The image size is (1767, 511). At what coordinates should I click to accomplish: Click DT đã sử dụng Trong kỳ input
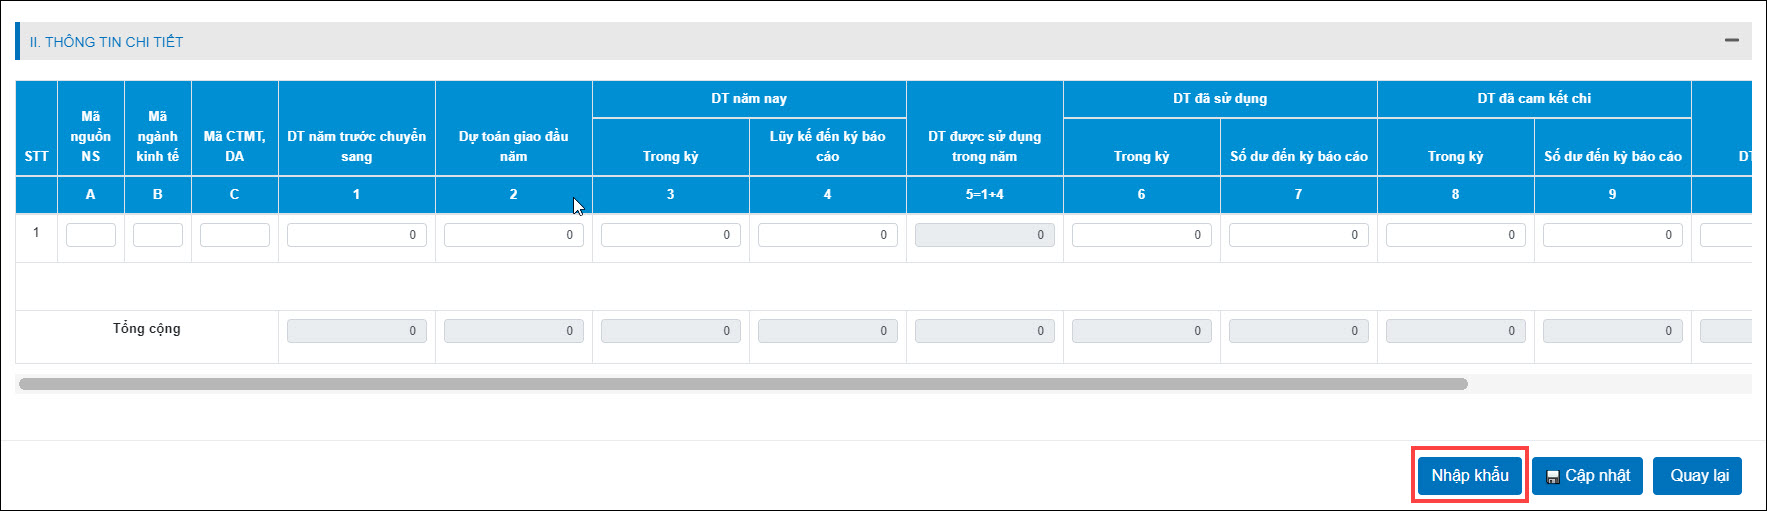click(x=1142, y=235)
